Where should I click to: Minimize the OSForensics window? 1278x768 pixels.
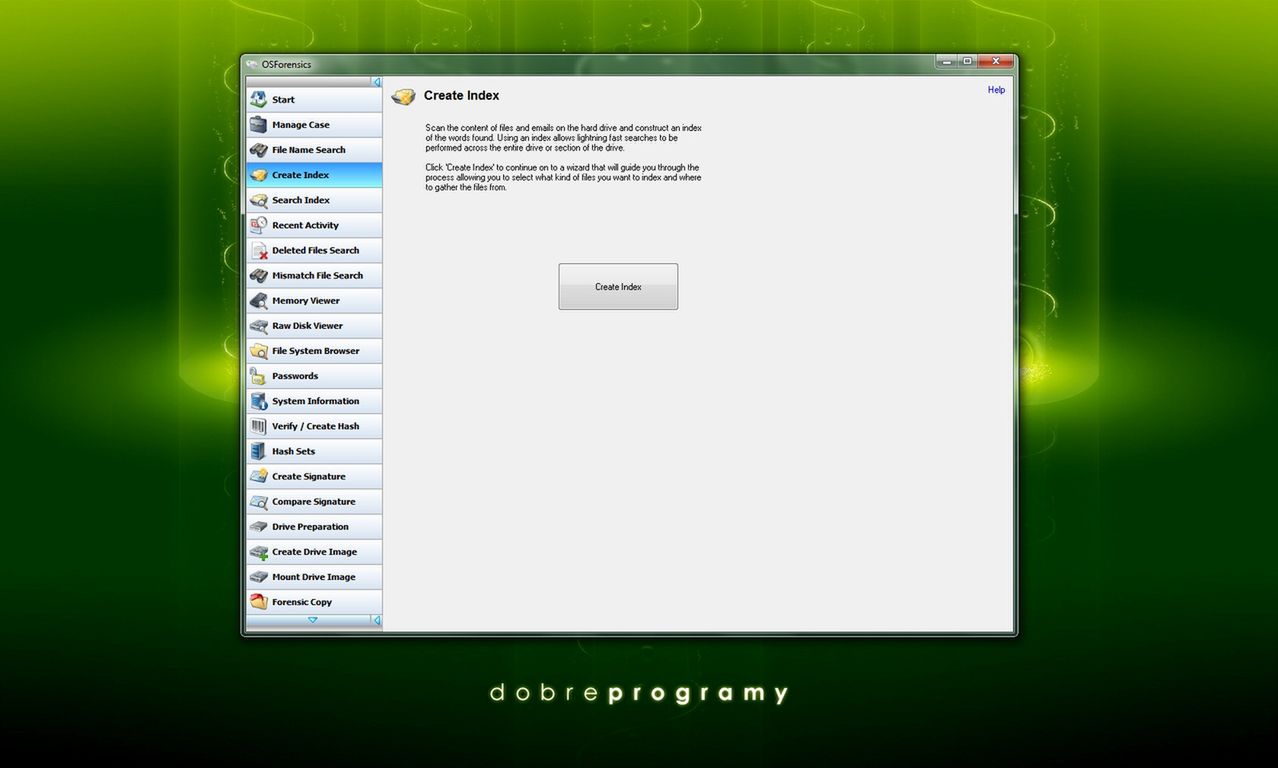point(946,61)
